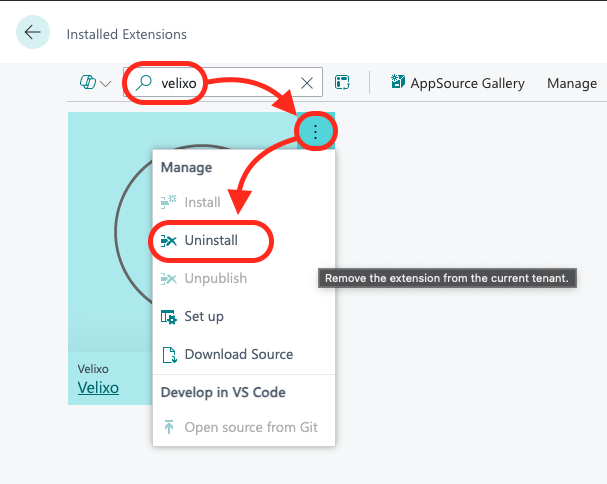The image size is (607, 484).
Task: Click the Download Source document icon
Action: (x=168, y=354)
